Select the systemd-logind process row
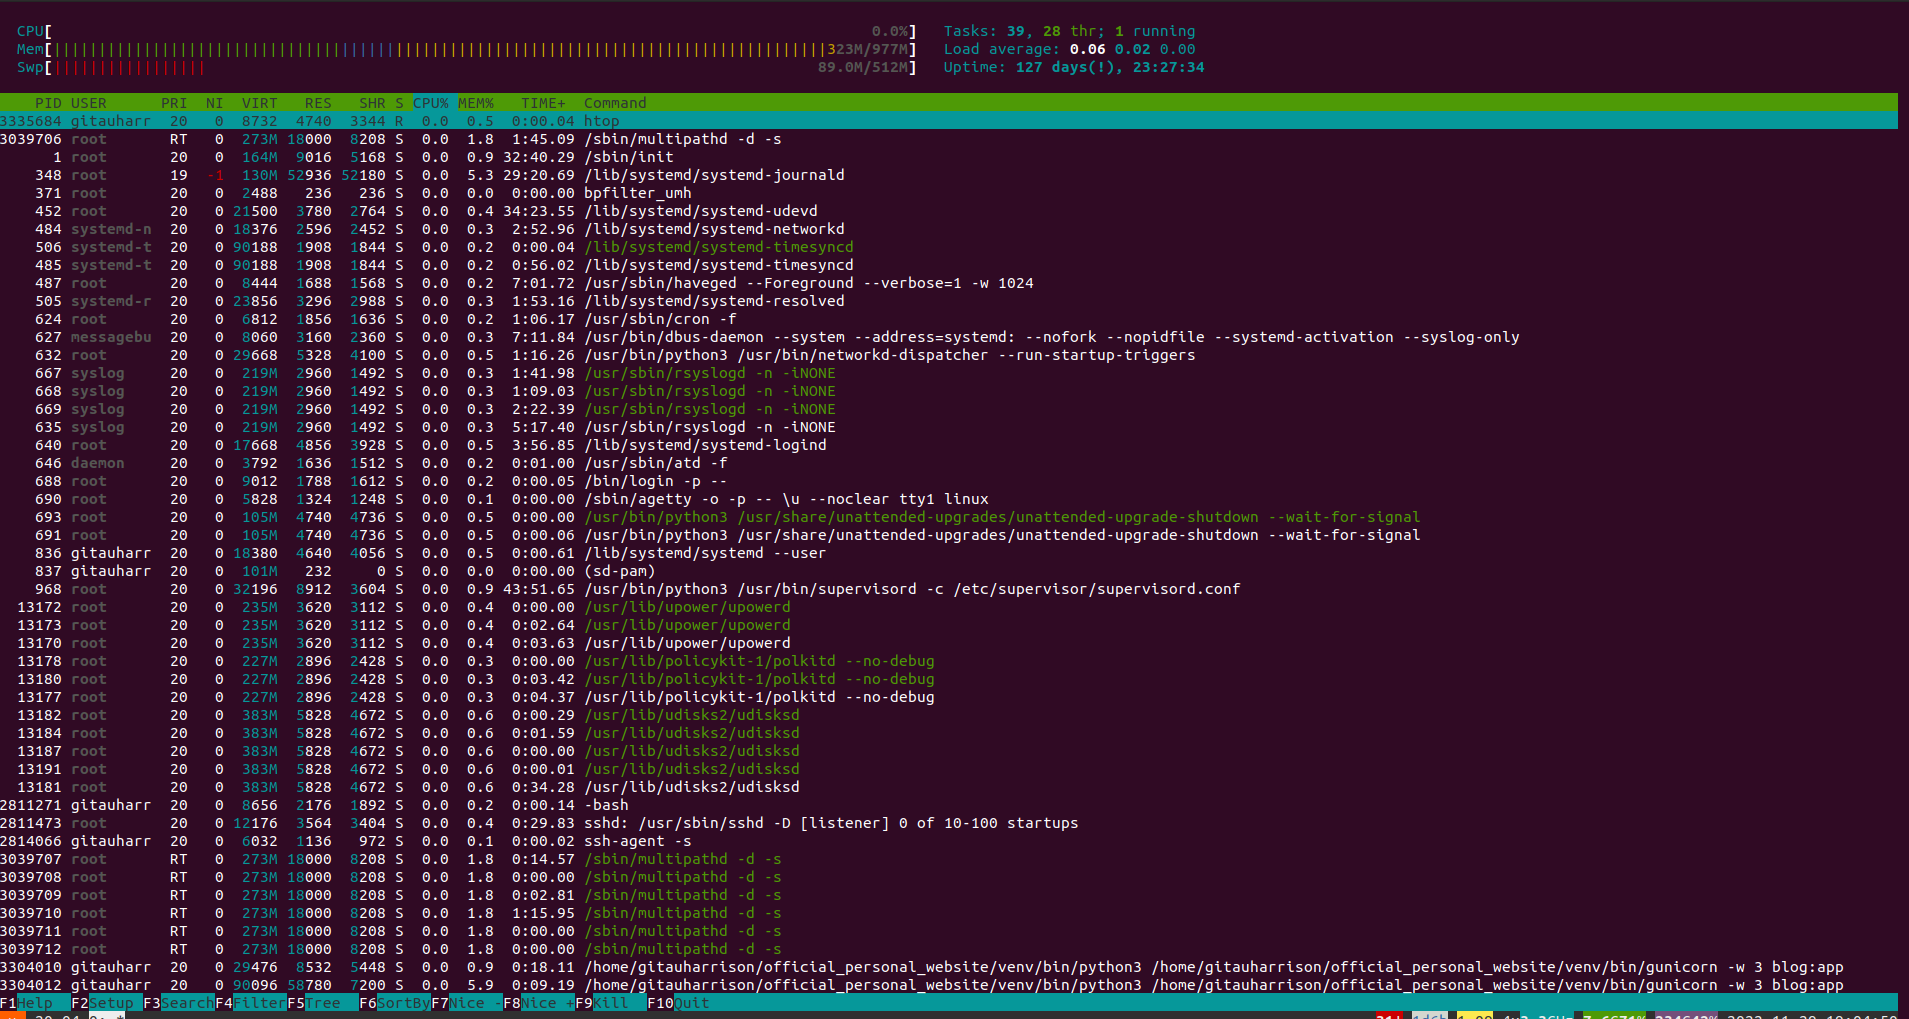This screenshot has height=1019, width=1909. 949,445
